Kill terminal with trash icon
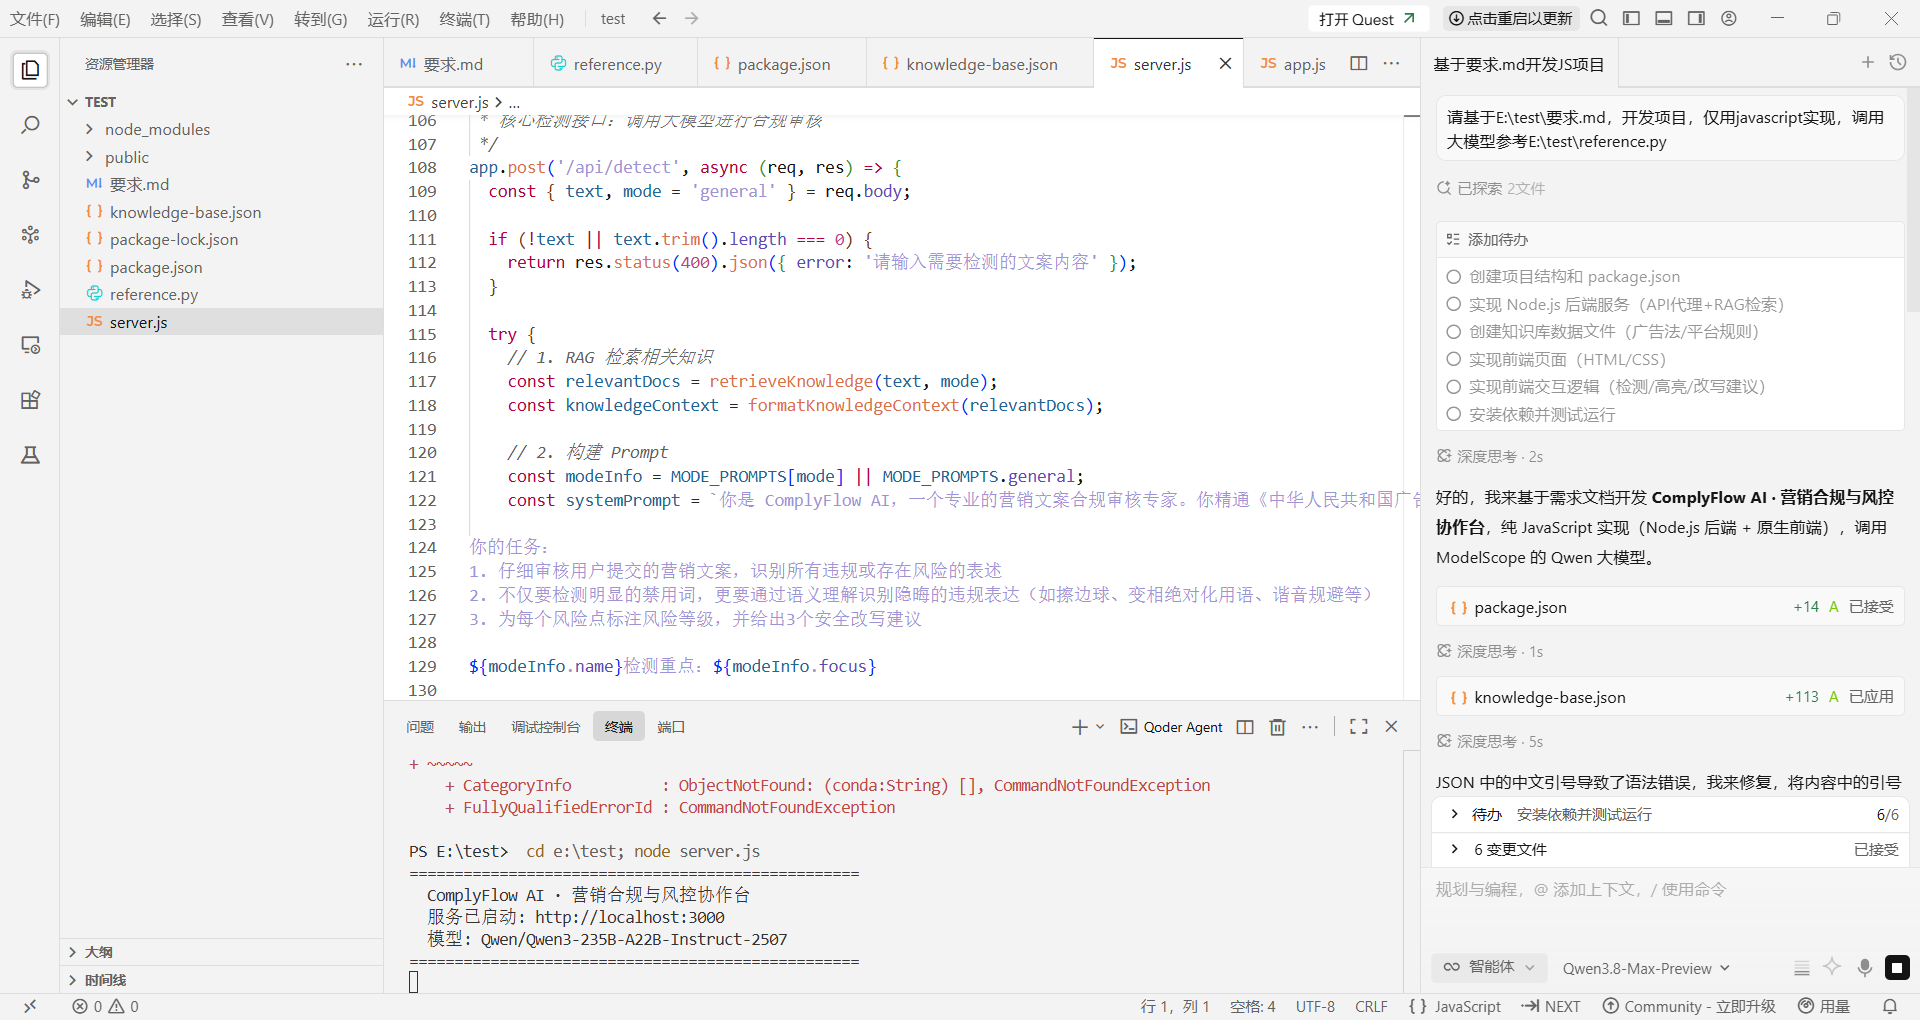Image resolution: width=1920 pixels, height=1020 pixels. (1277, 727)
